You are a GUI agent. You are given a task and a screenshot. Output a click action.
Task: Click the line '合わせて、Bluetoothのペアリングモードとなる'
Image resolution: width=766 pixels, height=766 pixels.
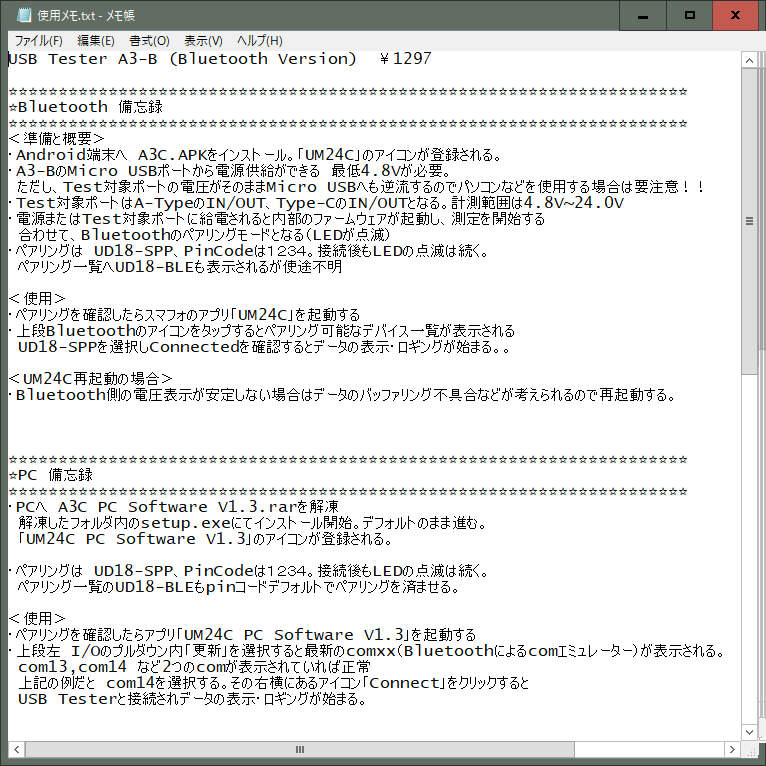tap(204, 235)
